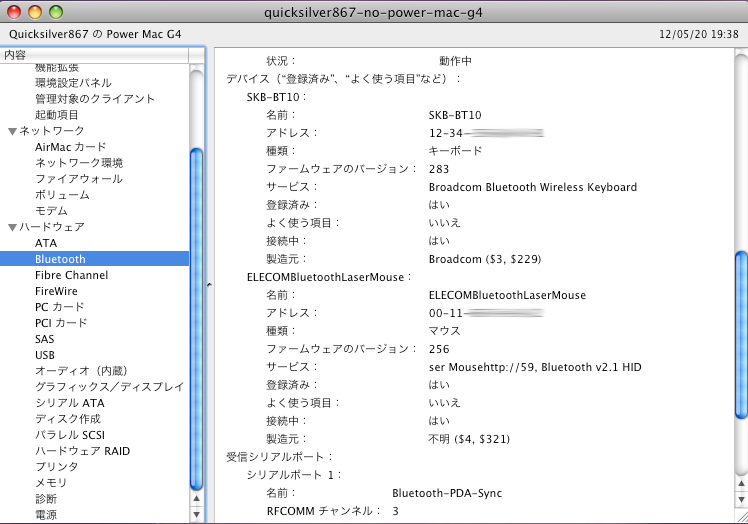Select the Fibre Channel entry
Image resolution: width=748 pixels, height=524 pixels.
pos(71,275)
